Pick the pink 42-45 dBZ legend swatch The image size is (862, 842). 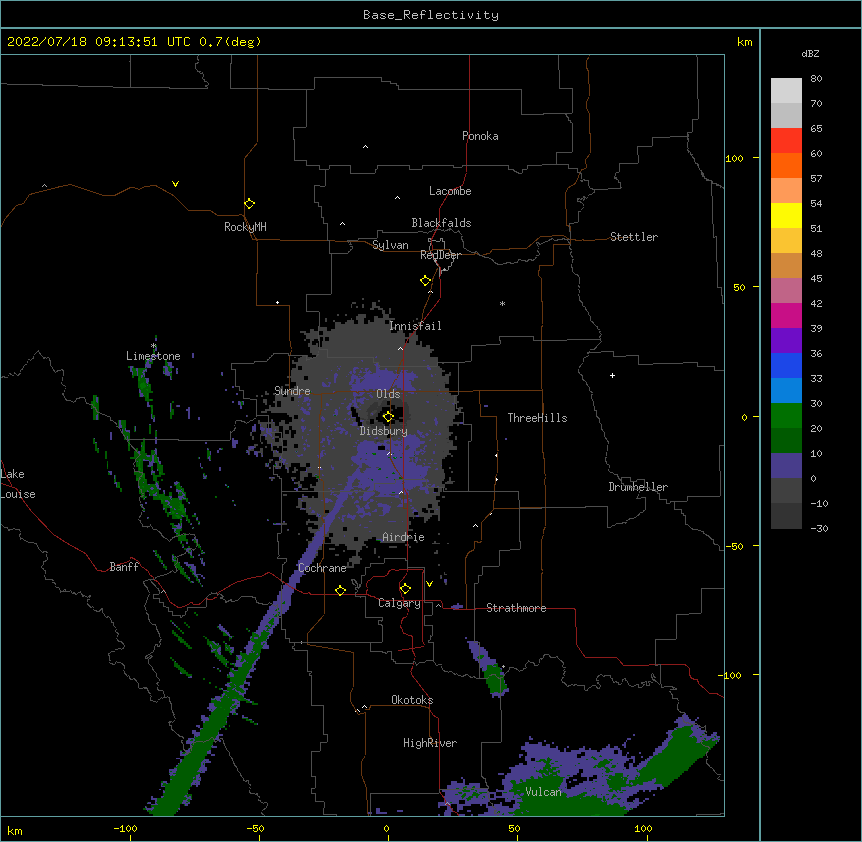coord(786,290)
